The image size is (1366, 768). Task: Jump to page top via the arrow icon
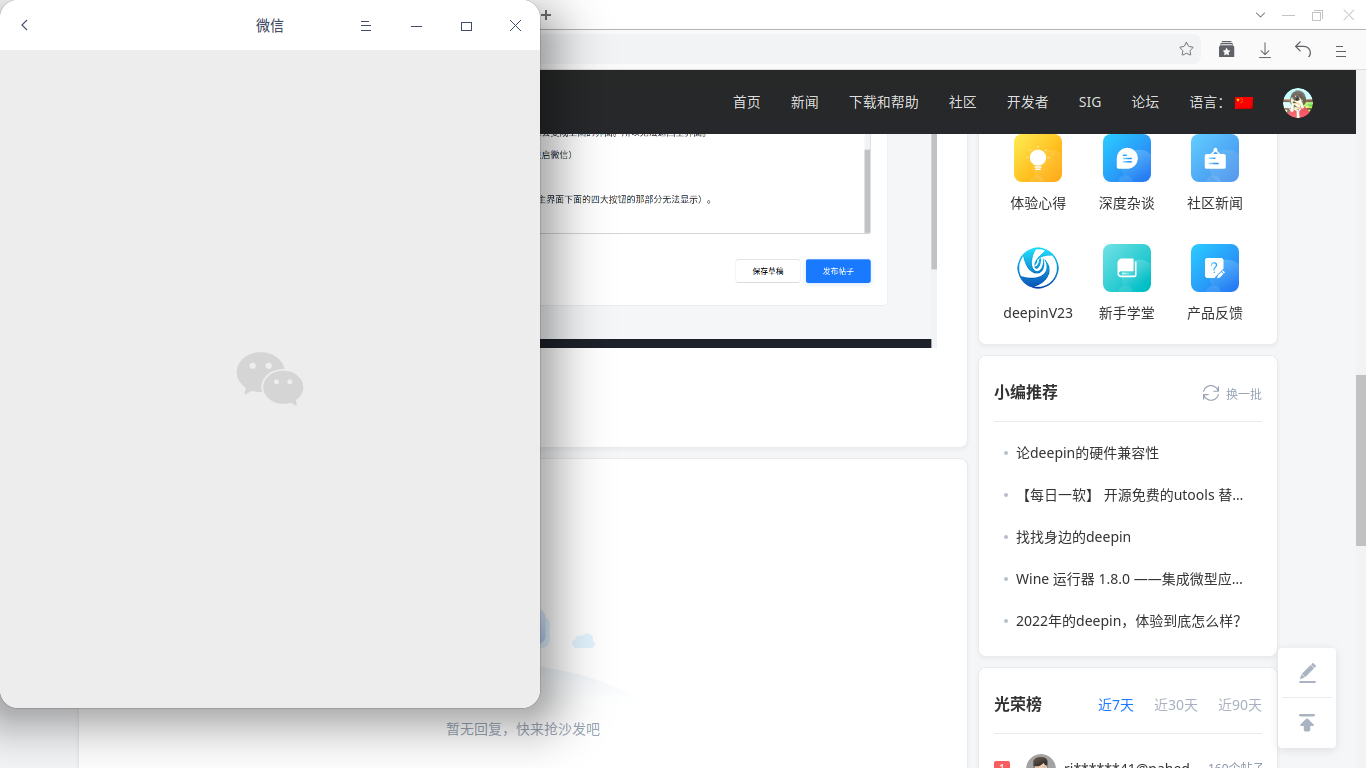[1307, 721]
